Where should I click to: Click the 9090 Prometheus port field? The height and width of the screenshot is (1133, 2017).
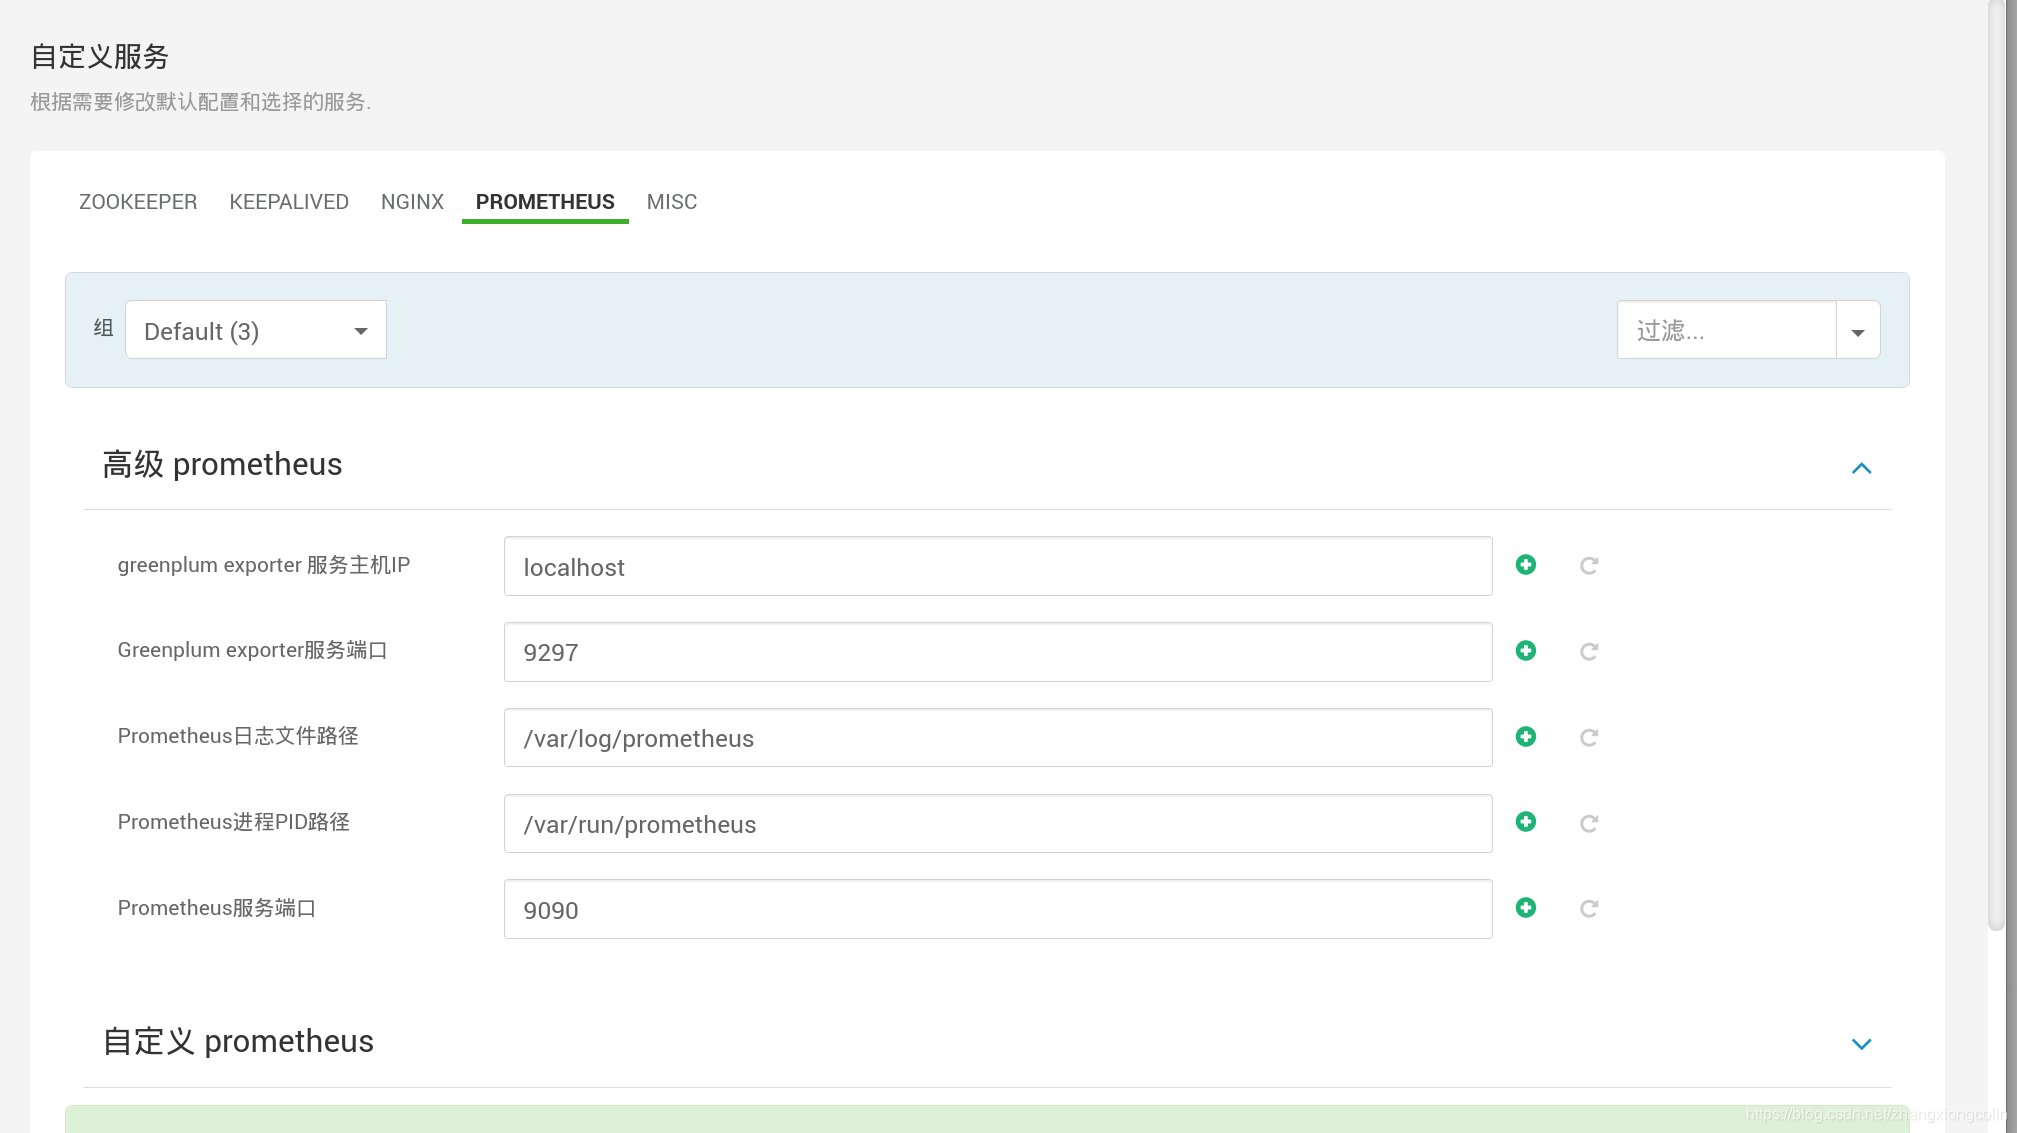(x=998, y=910)
